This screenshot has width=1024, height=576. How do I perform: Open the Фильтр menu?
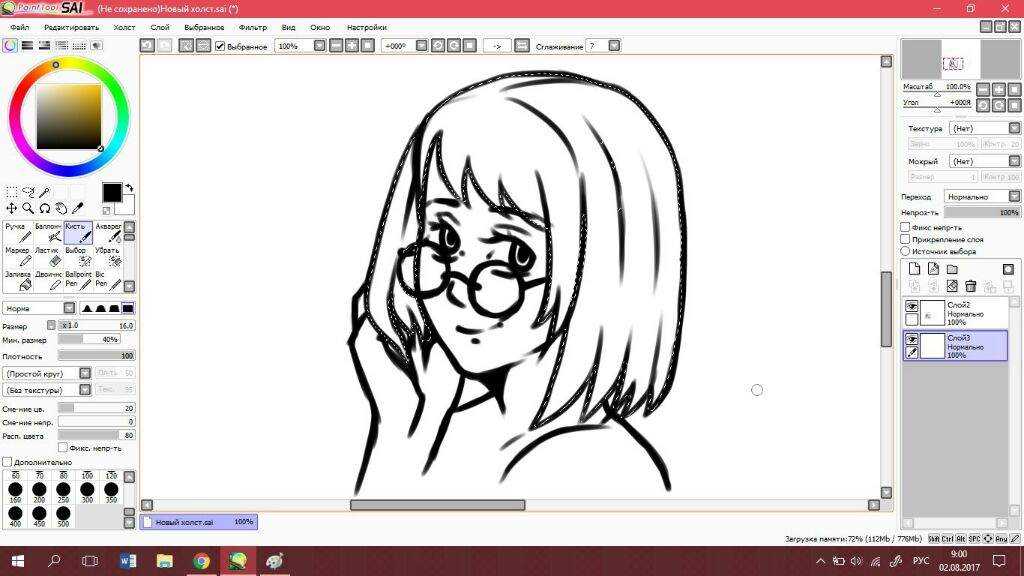click(253, 27)
